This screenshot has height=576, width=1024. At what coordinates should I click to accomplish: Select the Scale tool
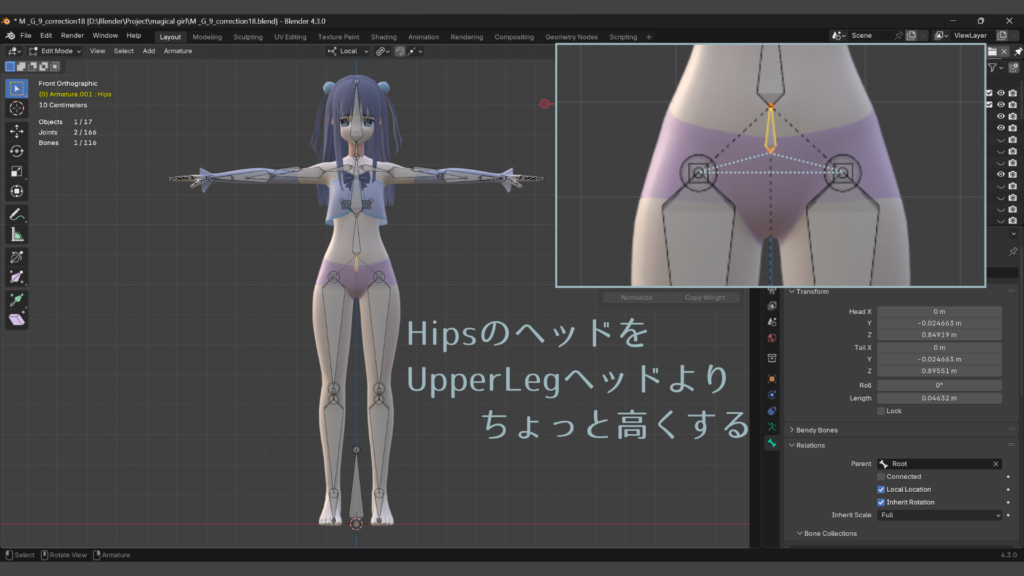click(17, 171)
